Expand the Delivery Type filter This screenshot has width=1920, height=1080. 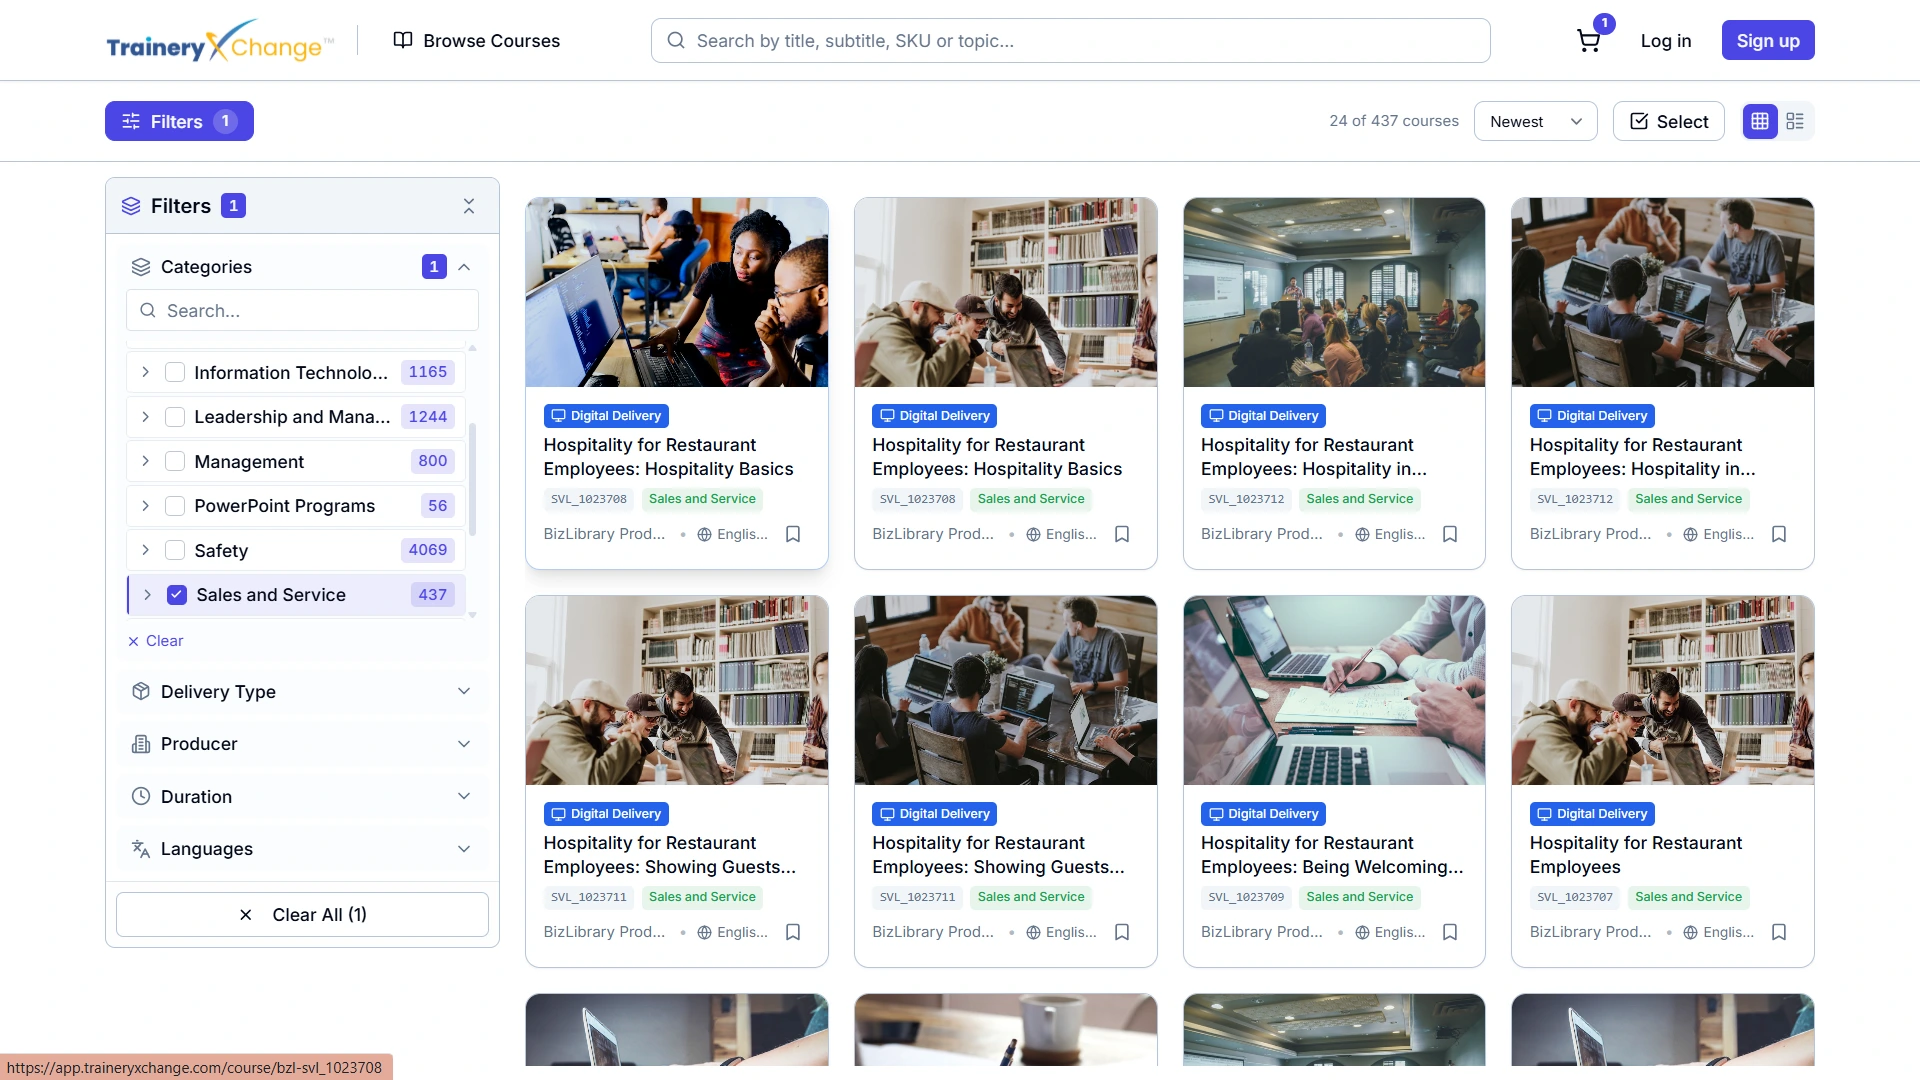[x=302, y=692]
